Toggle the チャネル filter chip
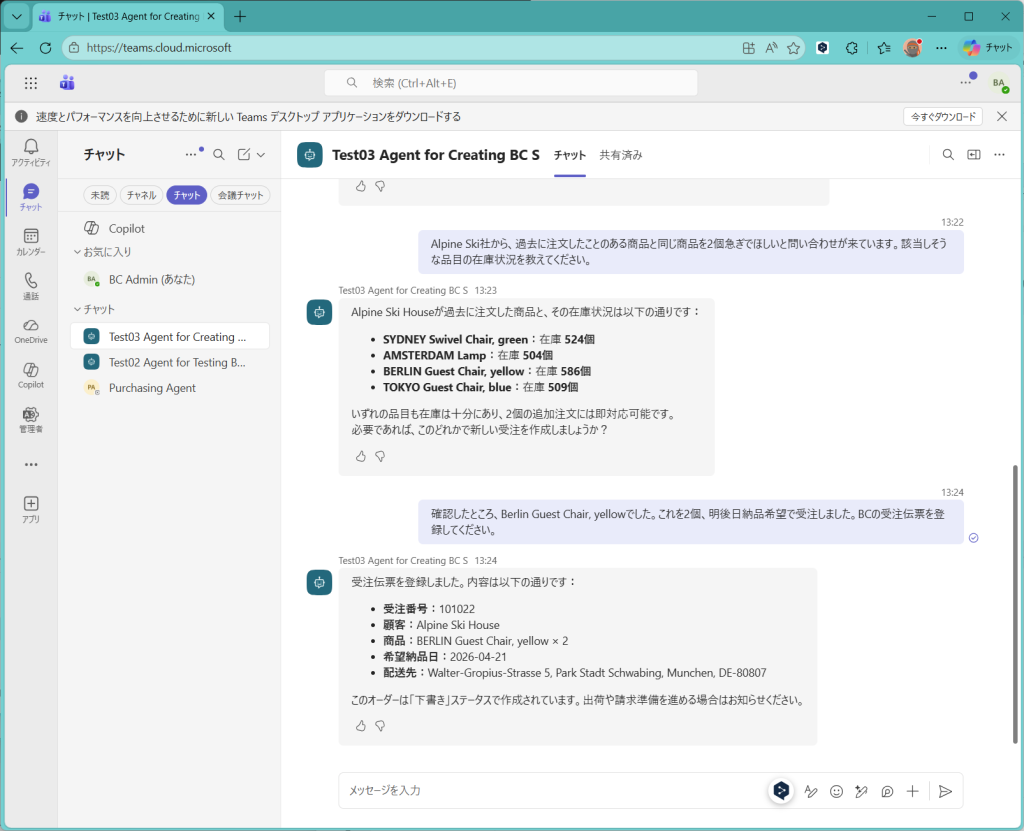Screen dimensions: 1024x831 (141, 195)
